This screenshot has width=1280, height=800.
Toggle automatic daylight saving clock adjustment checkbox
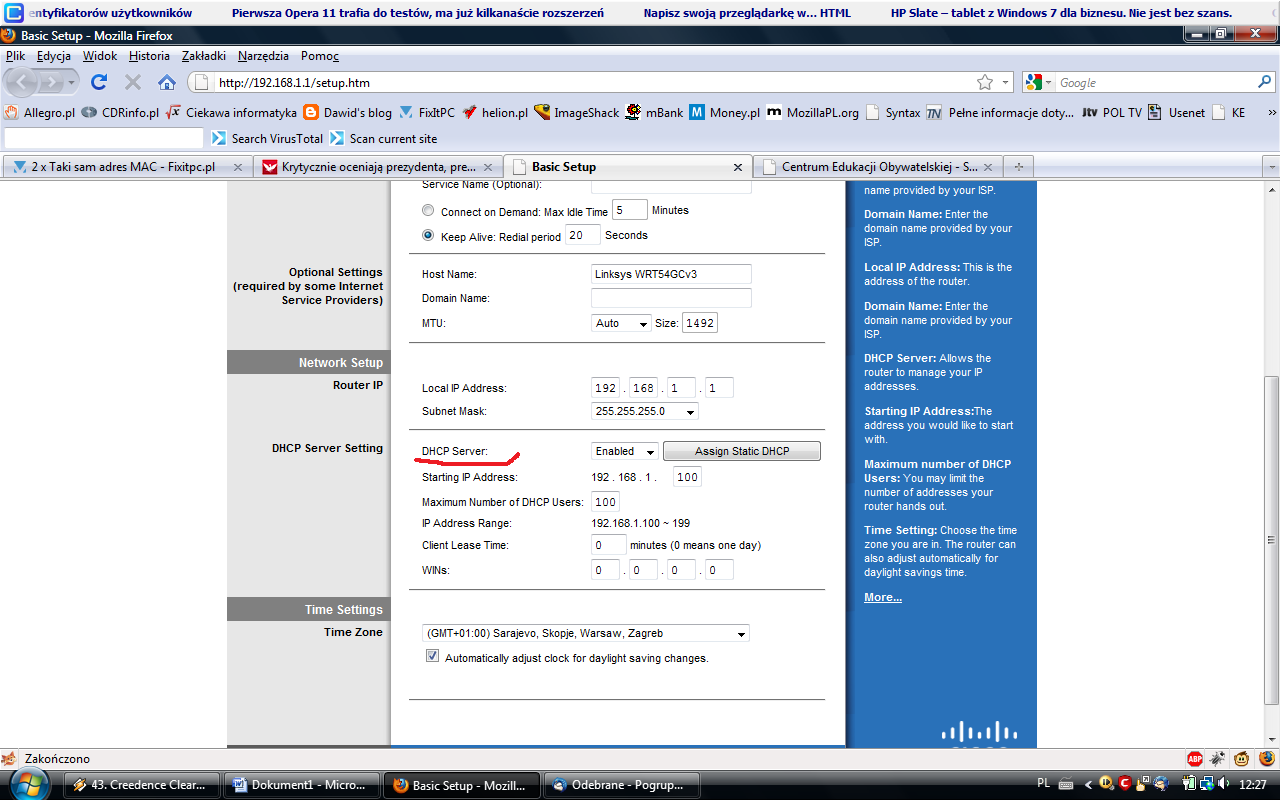point(432,657)
